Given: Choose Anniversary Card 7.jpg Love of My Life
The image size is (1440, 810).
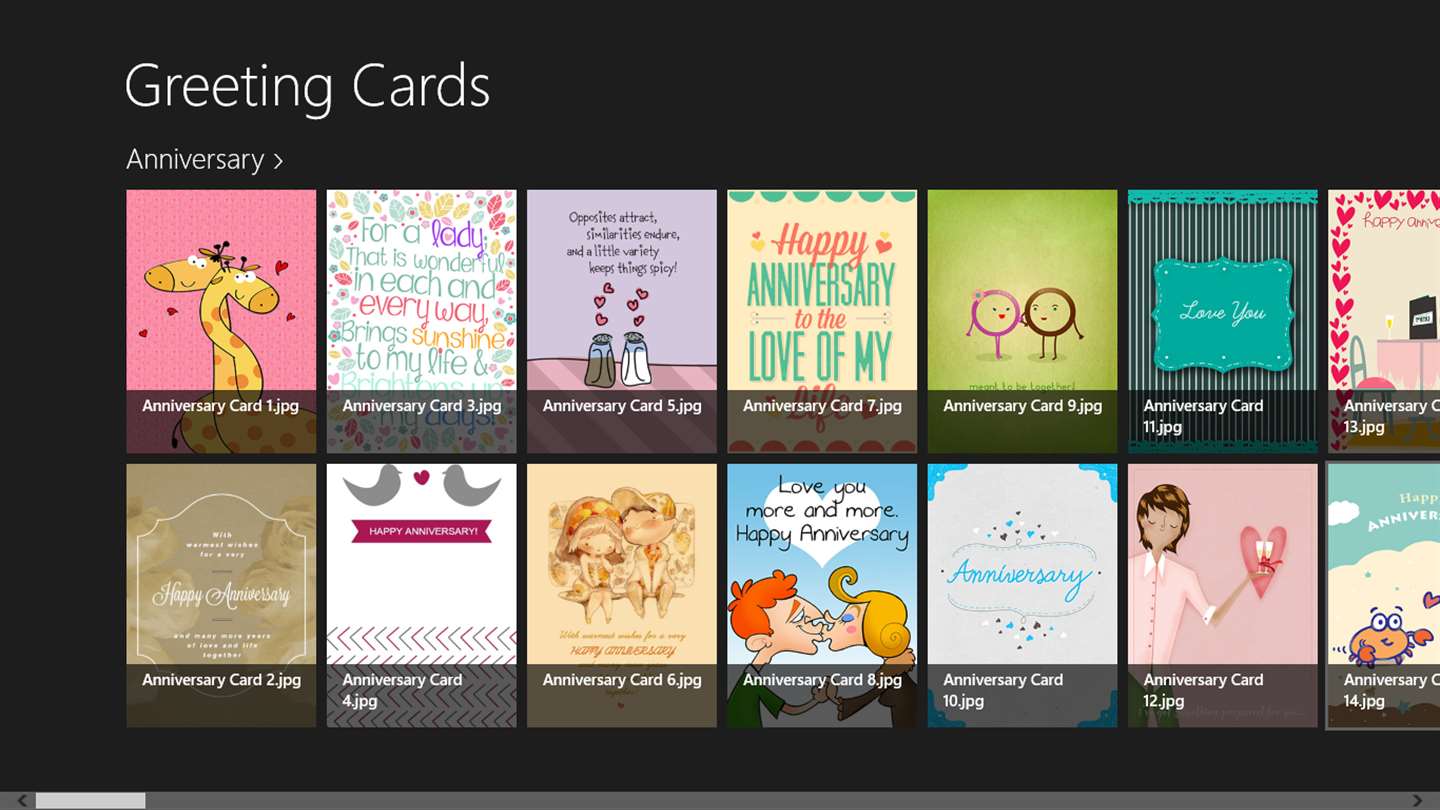Looking at the screenshot, I should pyautogui.click(x=822, y=321).
